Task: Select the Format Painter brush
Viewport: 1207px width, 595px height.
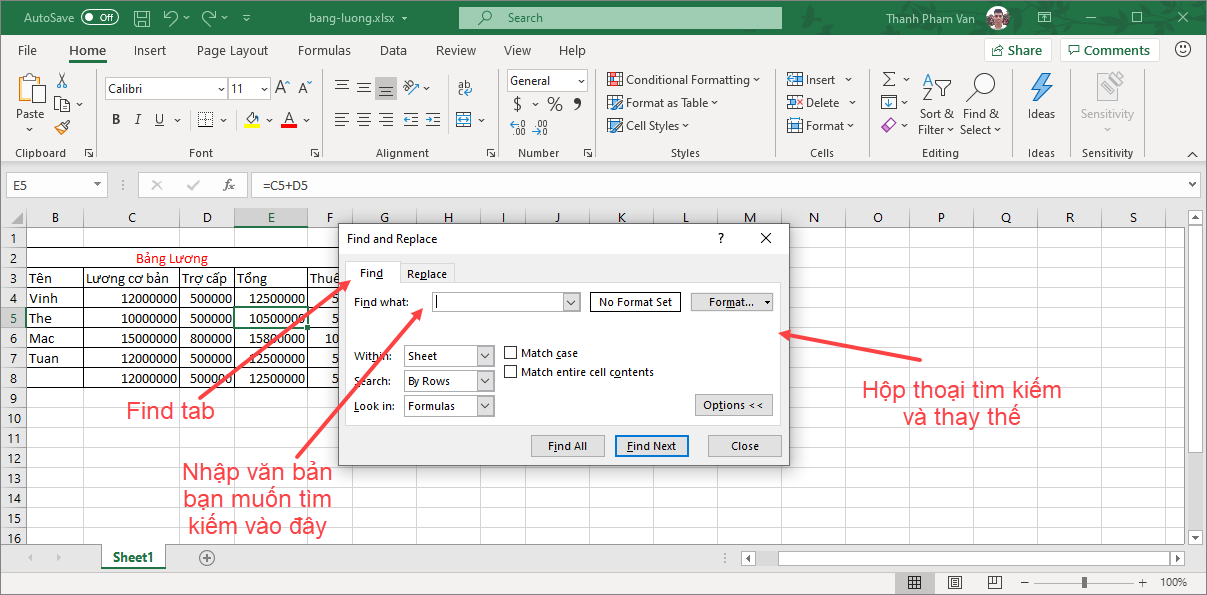Action: [x=62, y=127]
